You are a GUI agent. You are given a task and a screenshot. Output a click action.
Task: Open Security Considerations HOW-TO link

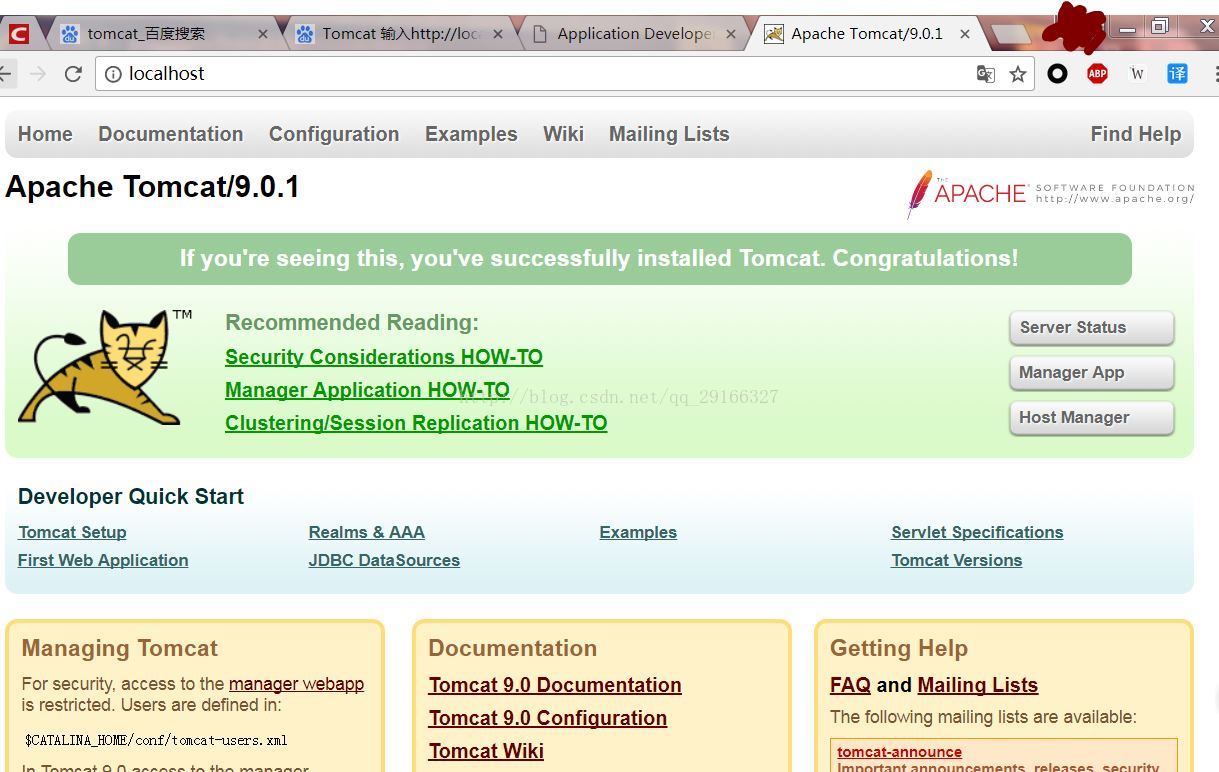pyautogui.click(x=384, y=357)
